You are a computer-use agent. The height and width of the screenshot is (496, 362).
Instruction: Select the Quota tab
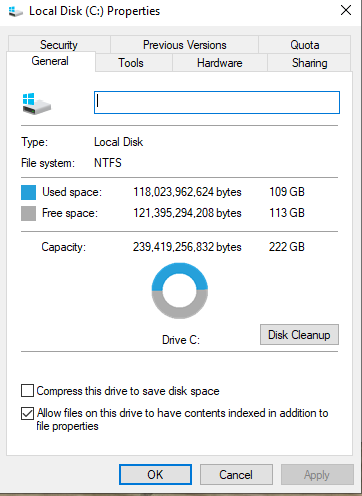point(305,45)
